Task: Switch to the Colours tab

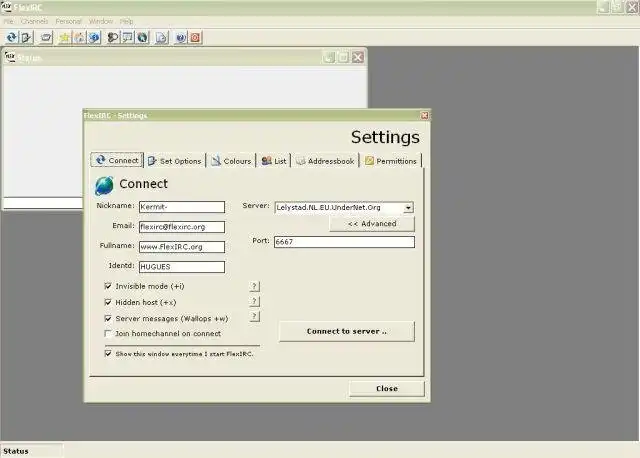Action: [x=231, y=161]
